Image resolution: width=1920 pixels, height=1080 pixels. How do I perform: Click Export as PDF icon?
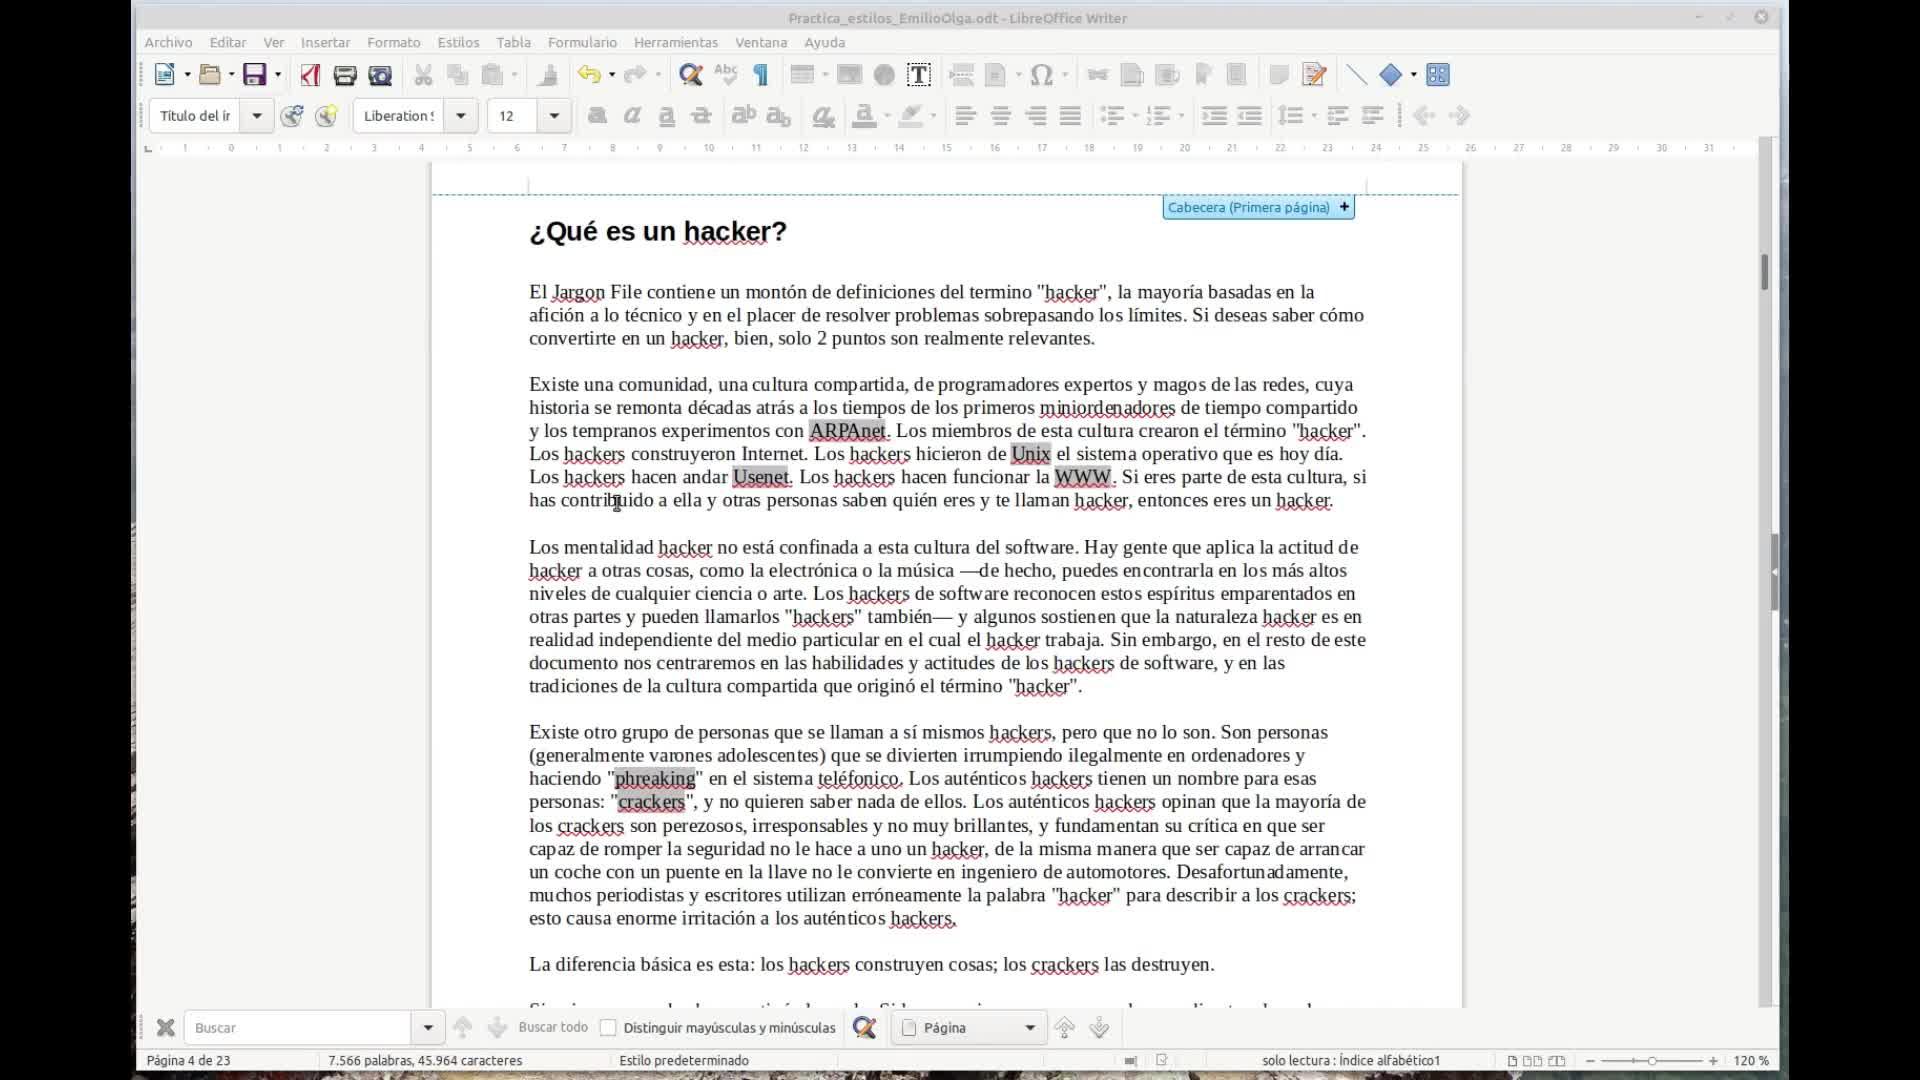pos(310,75)
